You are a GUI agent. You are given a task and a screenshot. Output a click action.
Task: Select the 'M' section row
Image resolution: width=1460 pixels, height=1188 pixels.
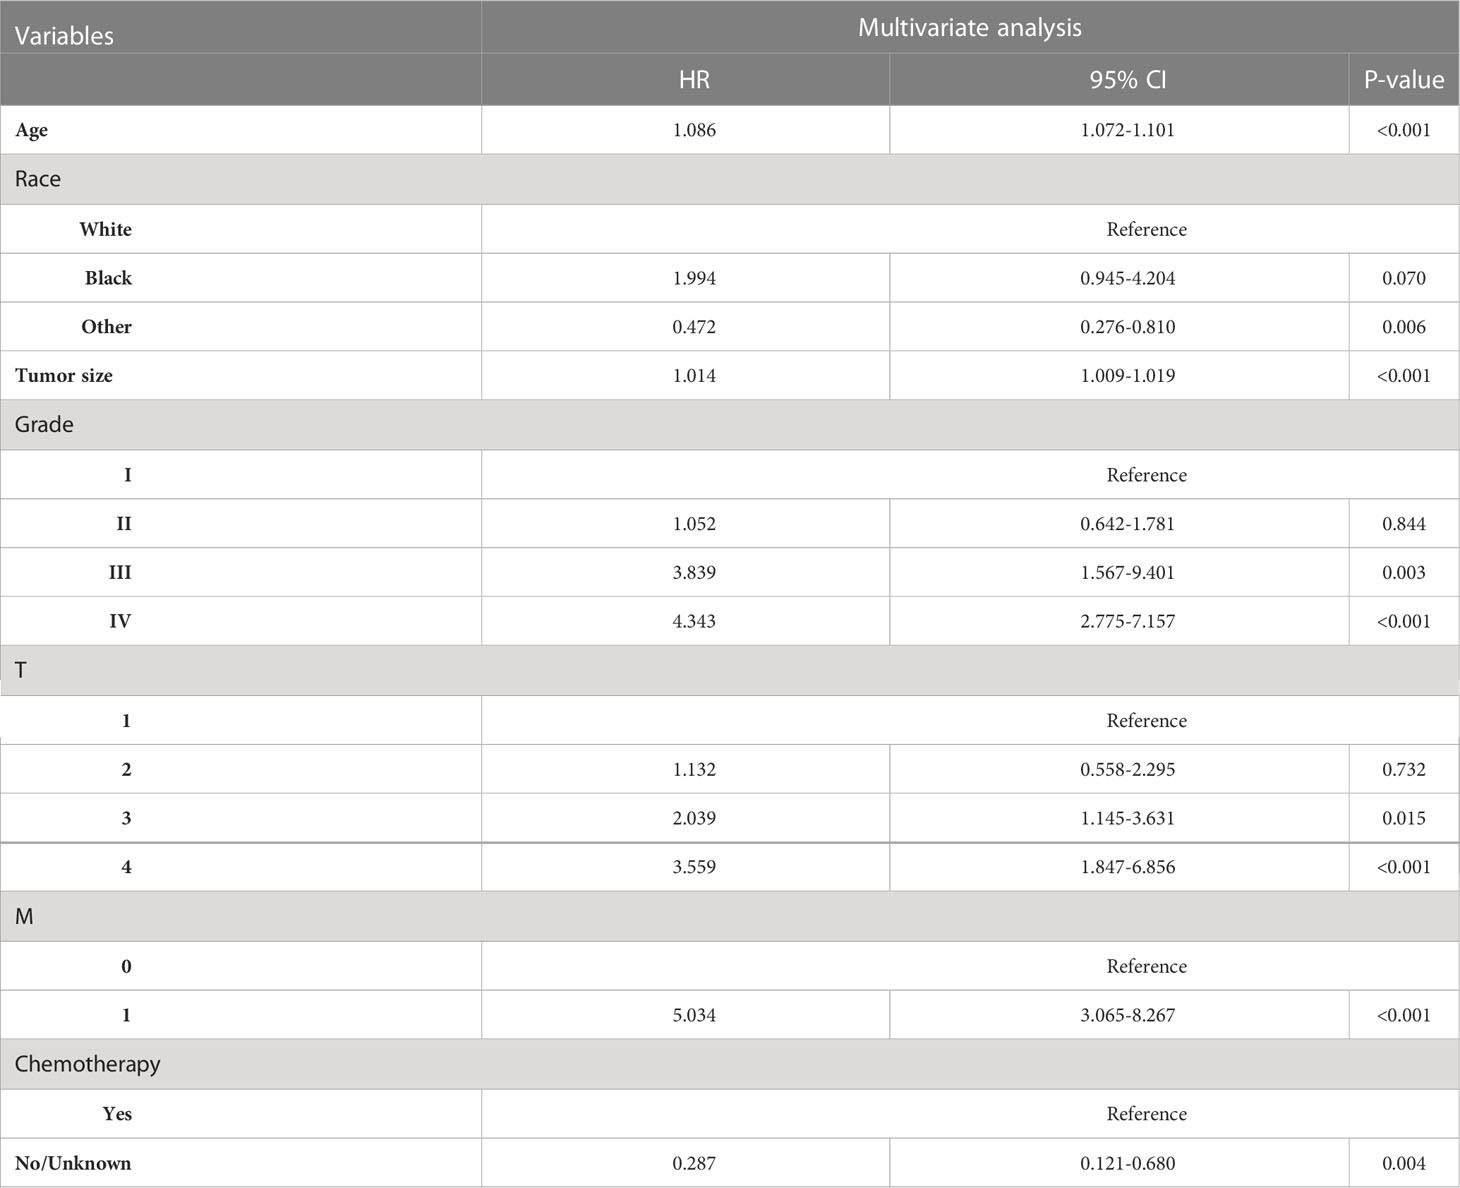(x=730, y=917)
